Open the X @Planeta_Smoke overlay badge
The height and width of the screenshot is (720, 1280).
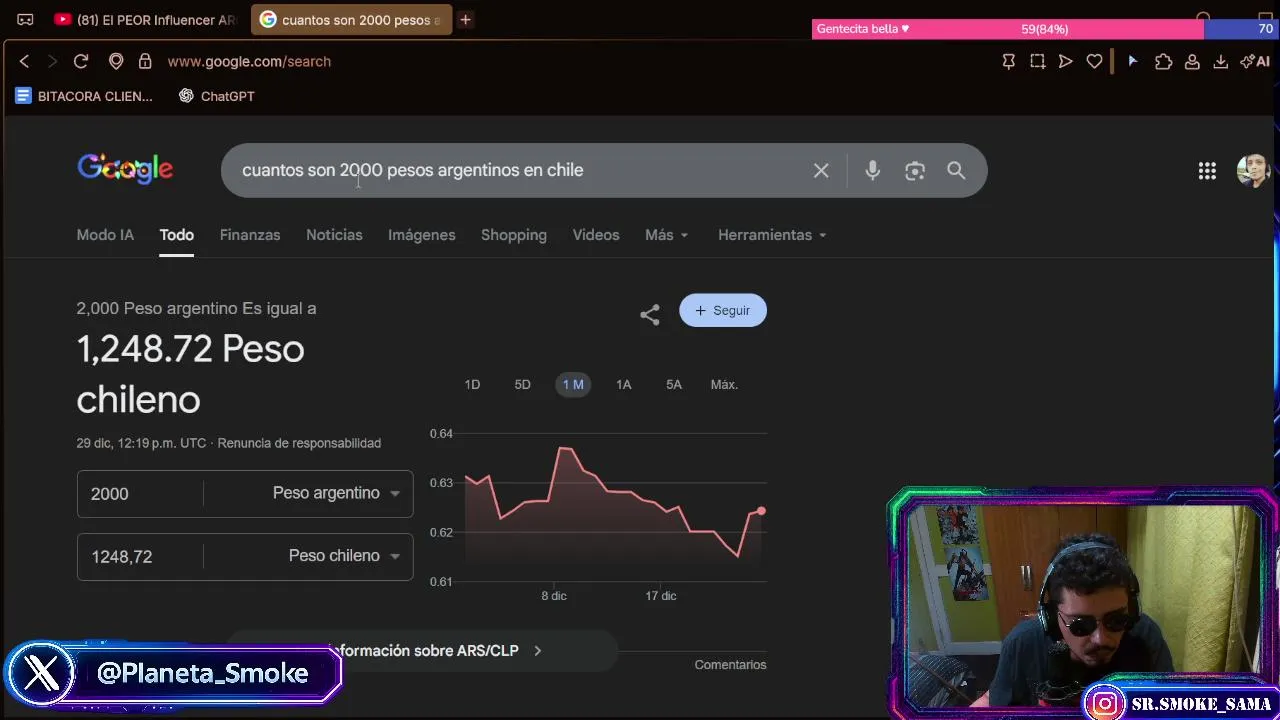coord(174,674)
